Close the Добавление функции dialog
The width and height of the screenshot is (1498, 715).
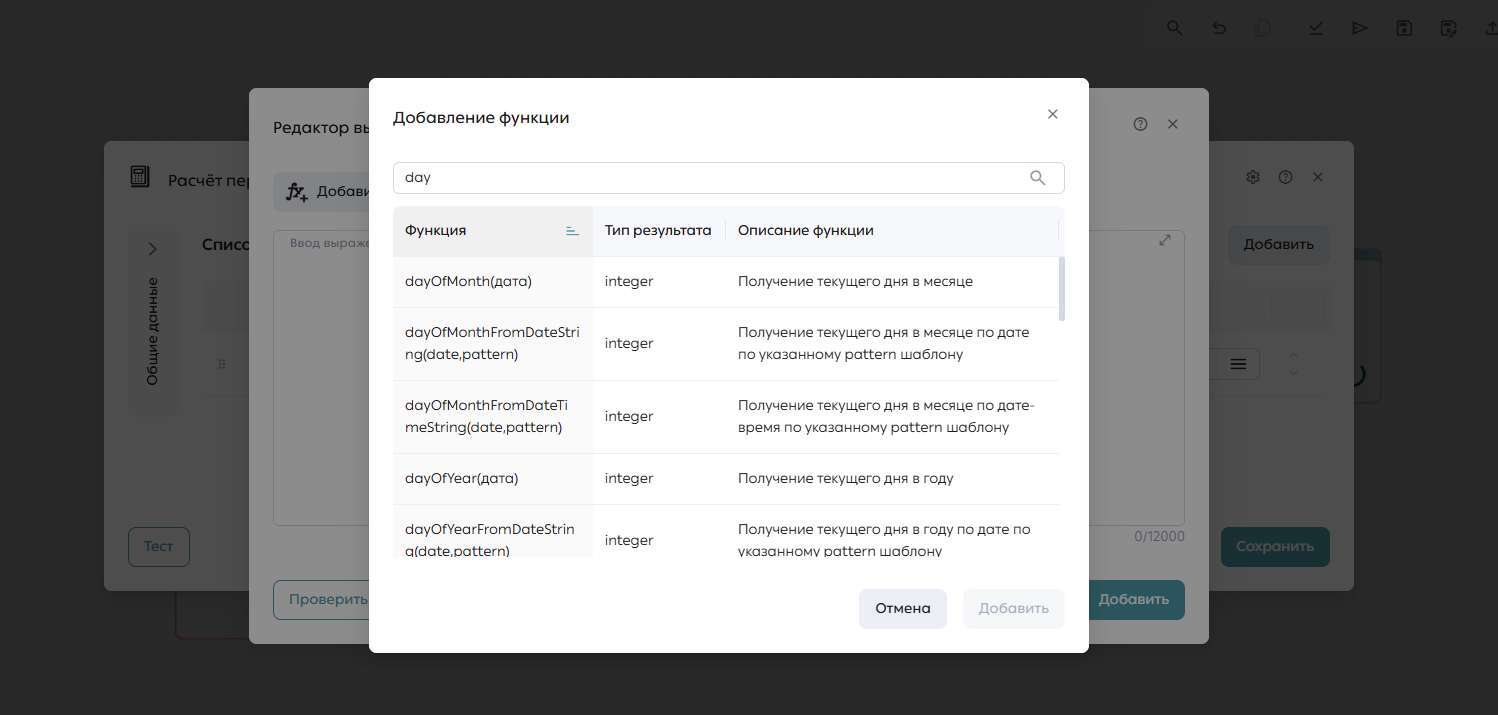pyautogui.click(x=1052, y=114)
